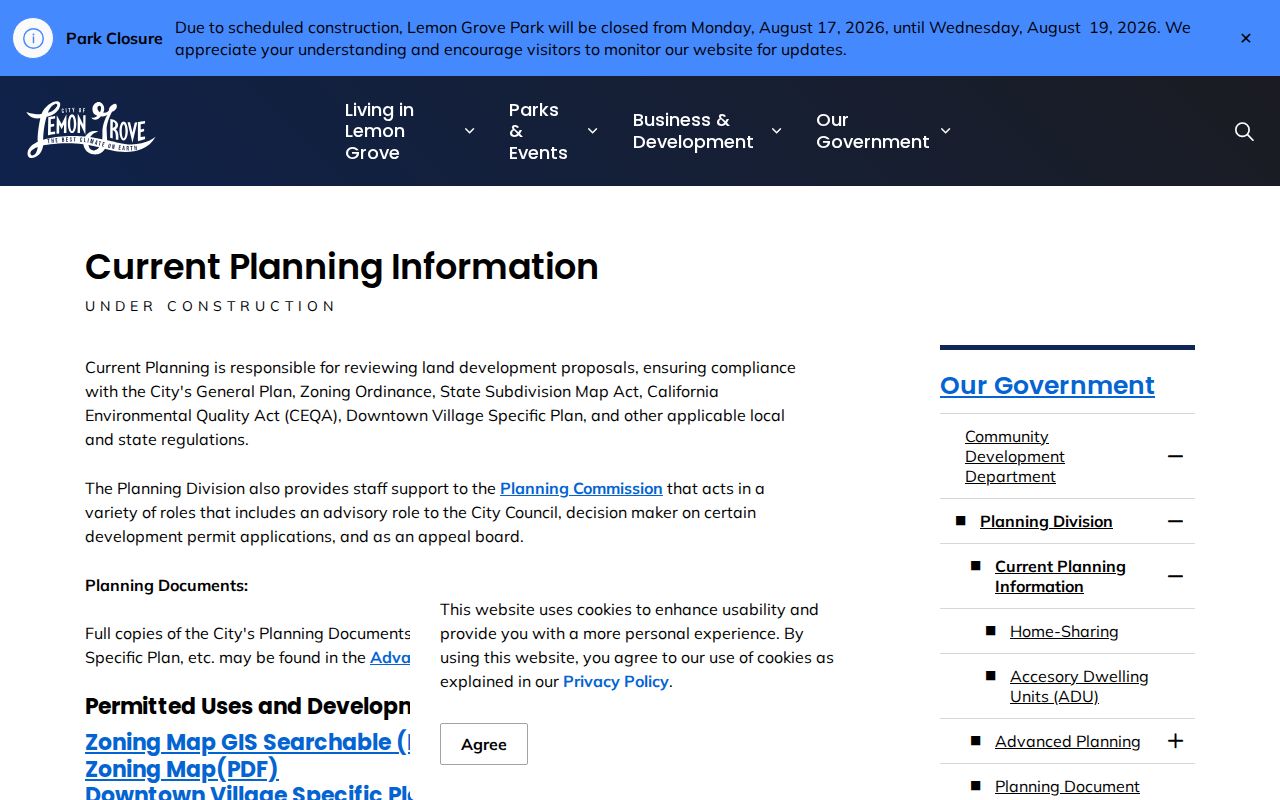Expand the Advanced Planning section
This screenshot has height=800, width=1280.
[x=1175, y=741]
